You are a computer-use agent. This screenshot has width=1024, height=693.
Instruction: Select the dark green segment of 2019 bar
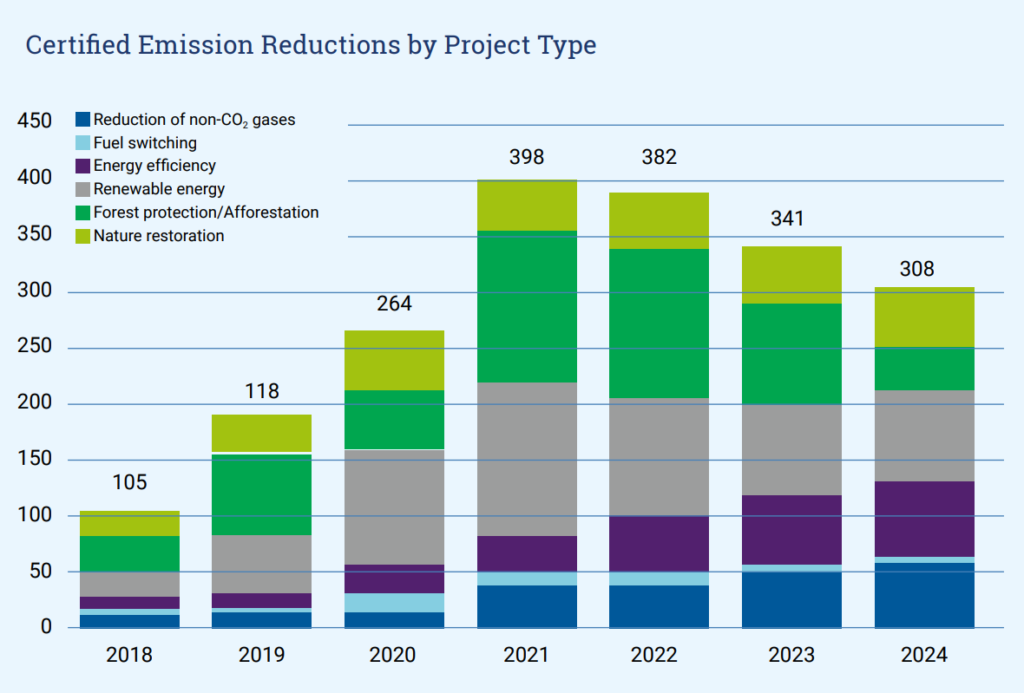(262, 495)
